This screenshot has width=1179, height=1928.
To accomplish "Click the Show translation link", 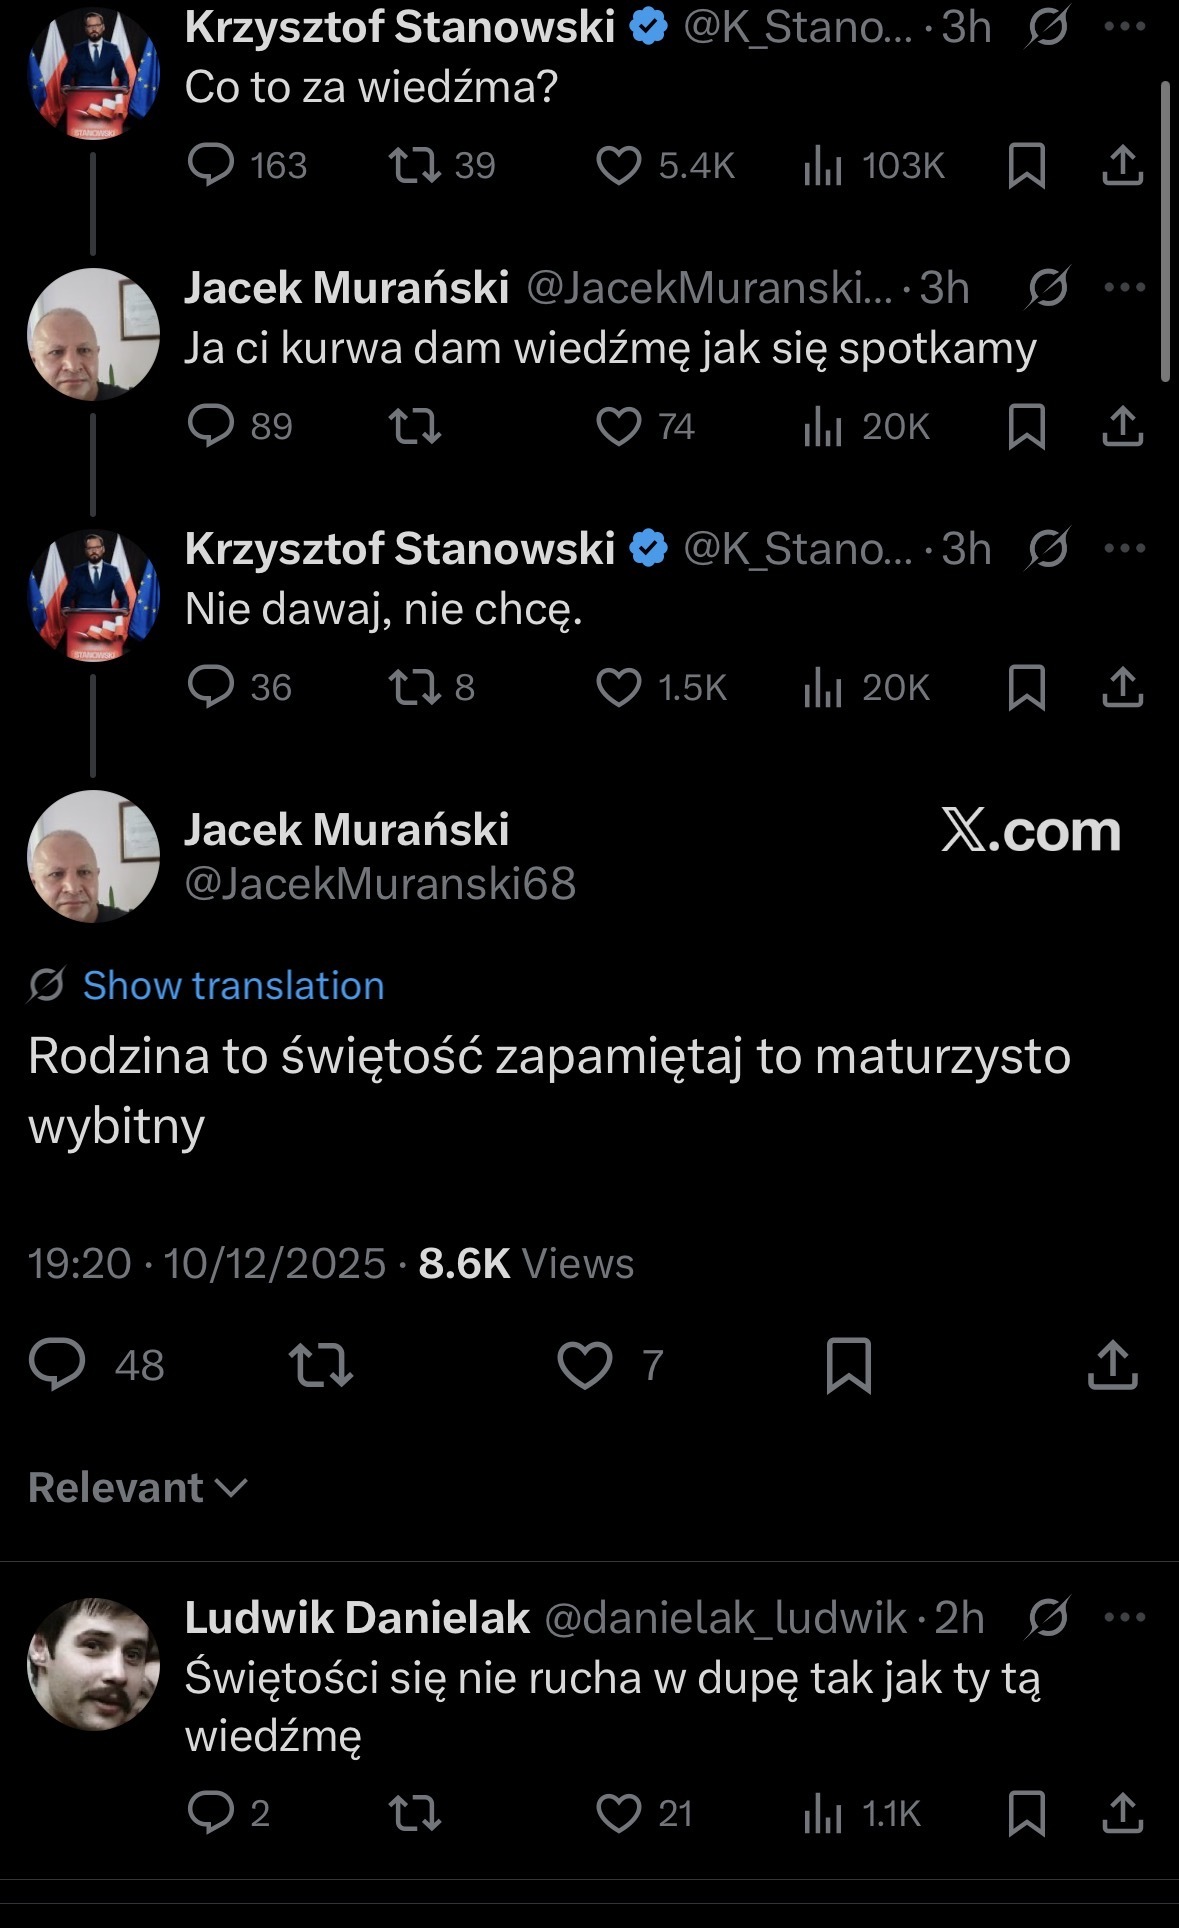I will pyautogui.click(x=233, y=986).
